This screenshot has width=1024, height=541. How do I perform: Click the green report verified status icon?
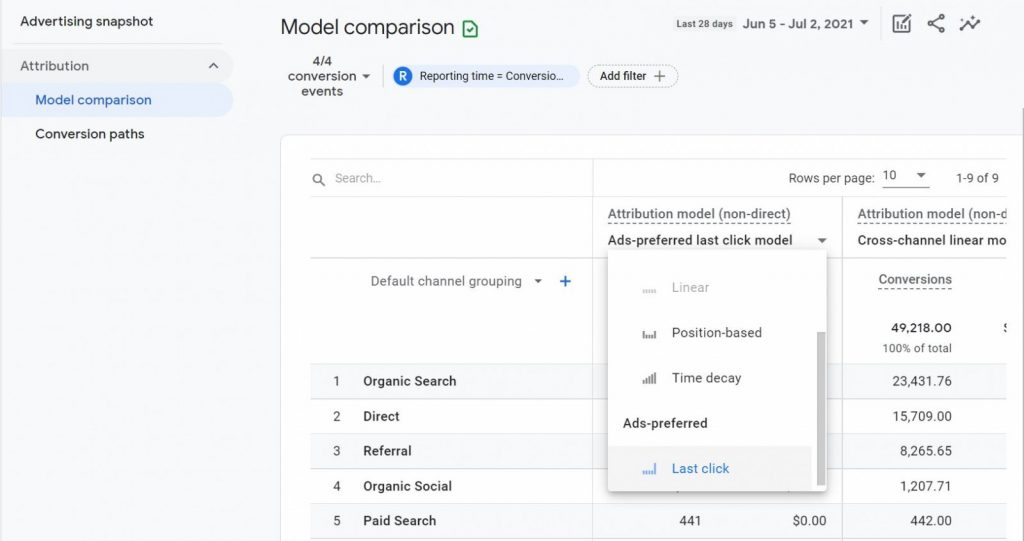tap(470, 29)
